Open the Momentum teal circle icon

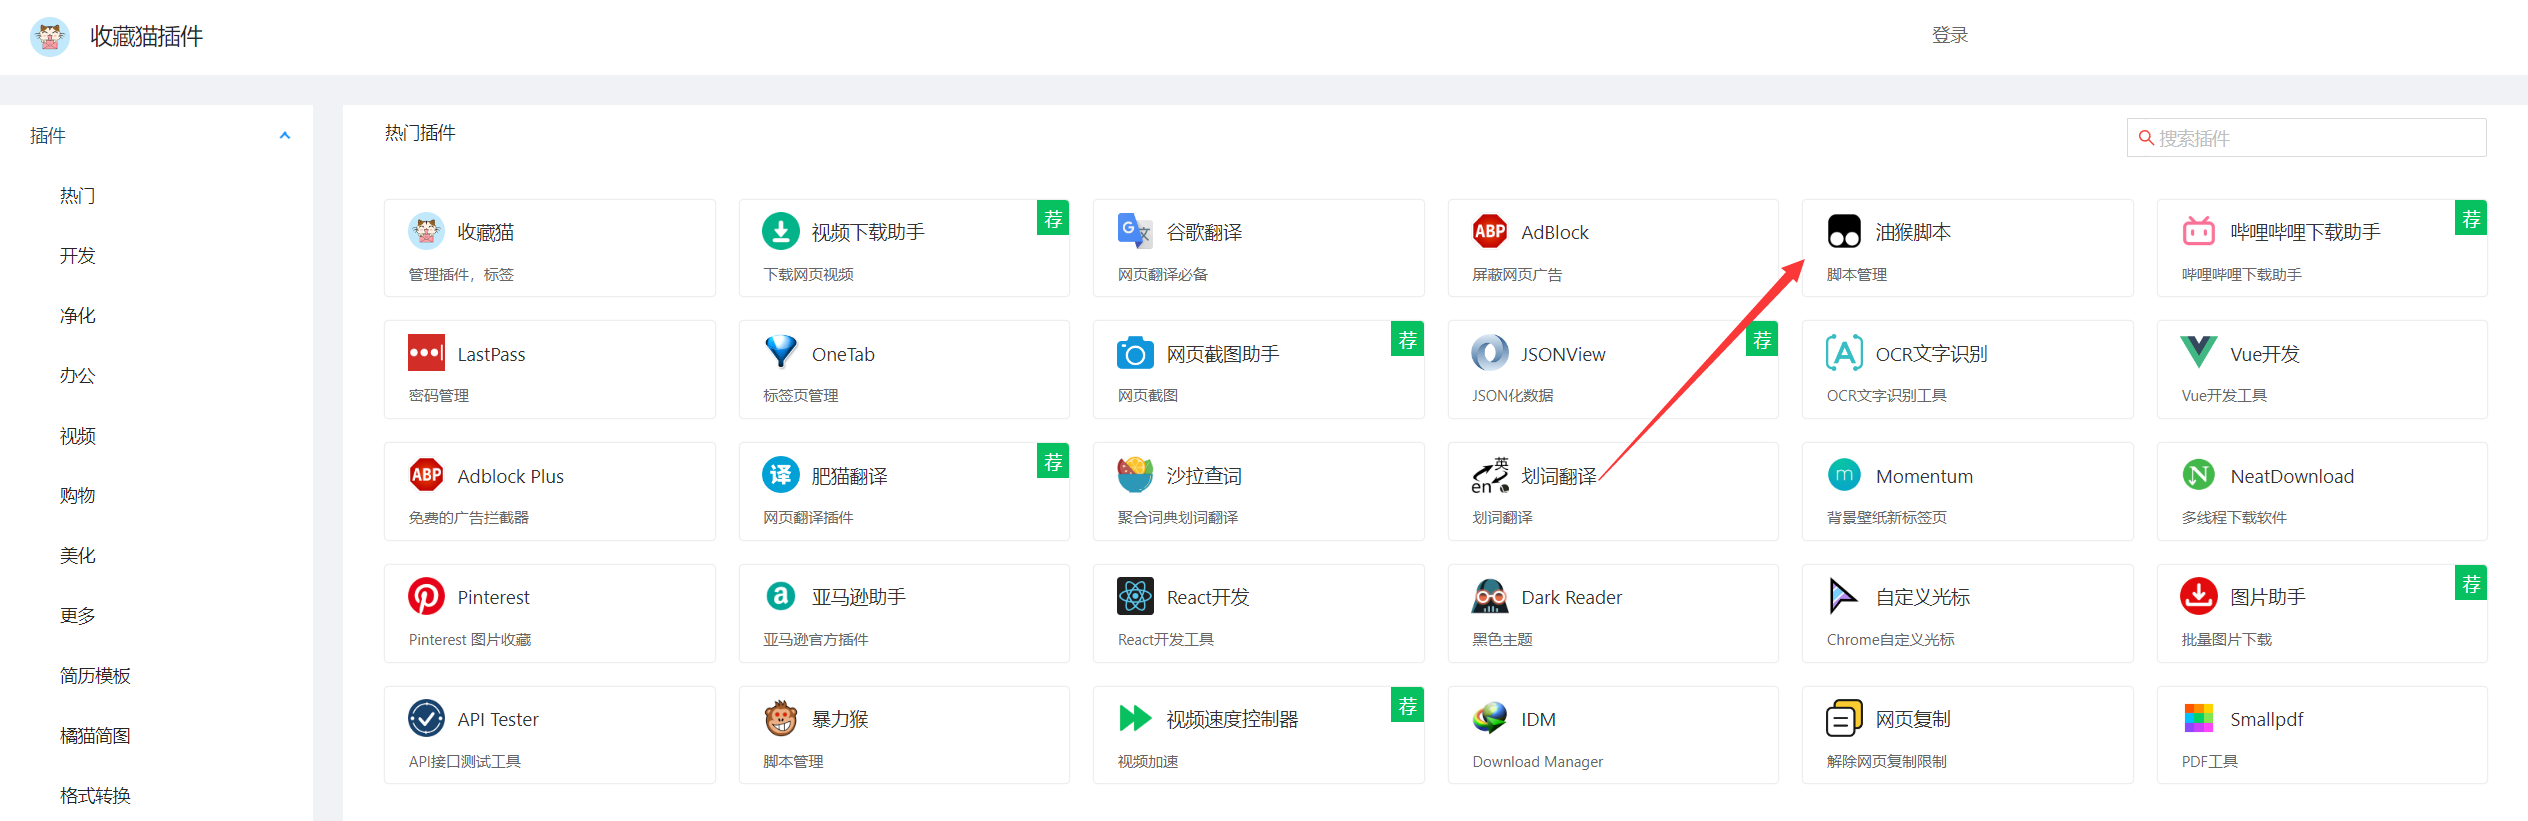pos(1844,475)
